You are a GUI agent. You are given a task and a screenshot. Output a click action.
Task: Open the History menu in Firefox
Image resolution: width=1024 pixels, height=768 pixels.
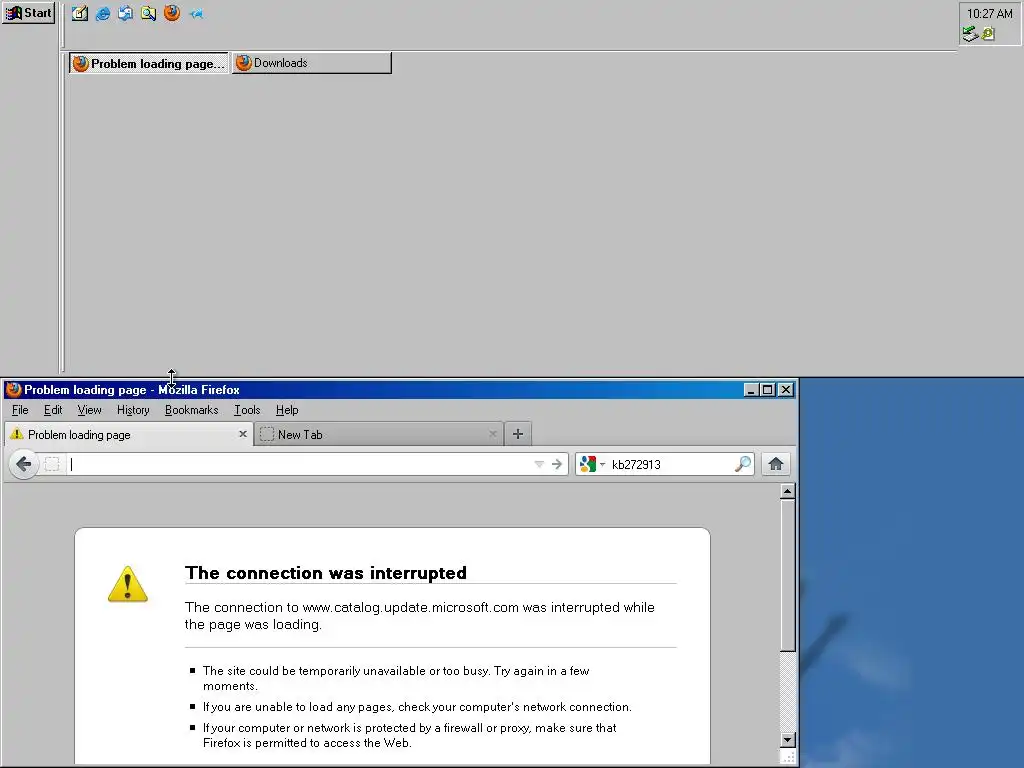point(133,410)
